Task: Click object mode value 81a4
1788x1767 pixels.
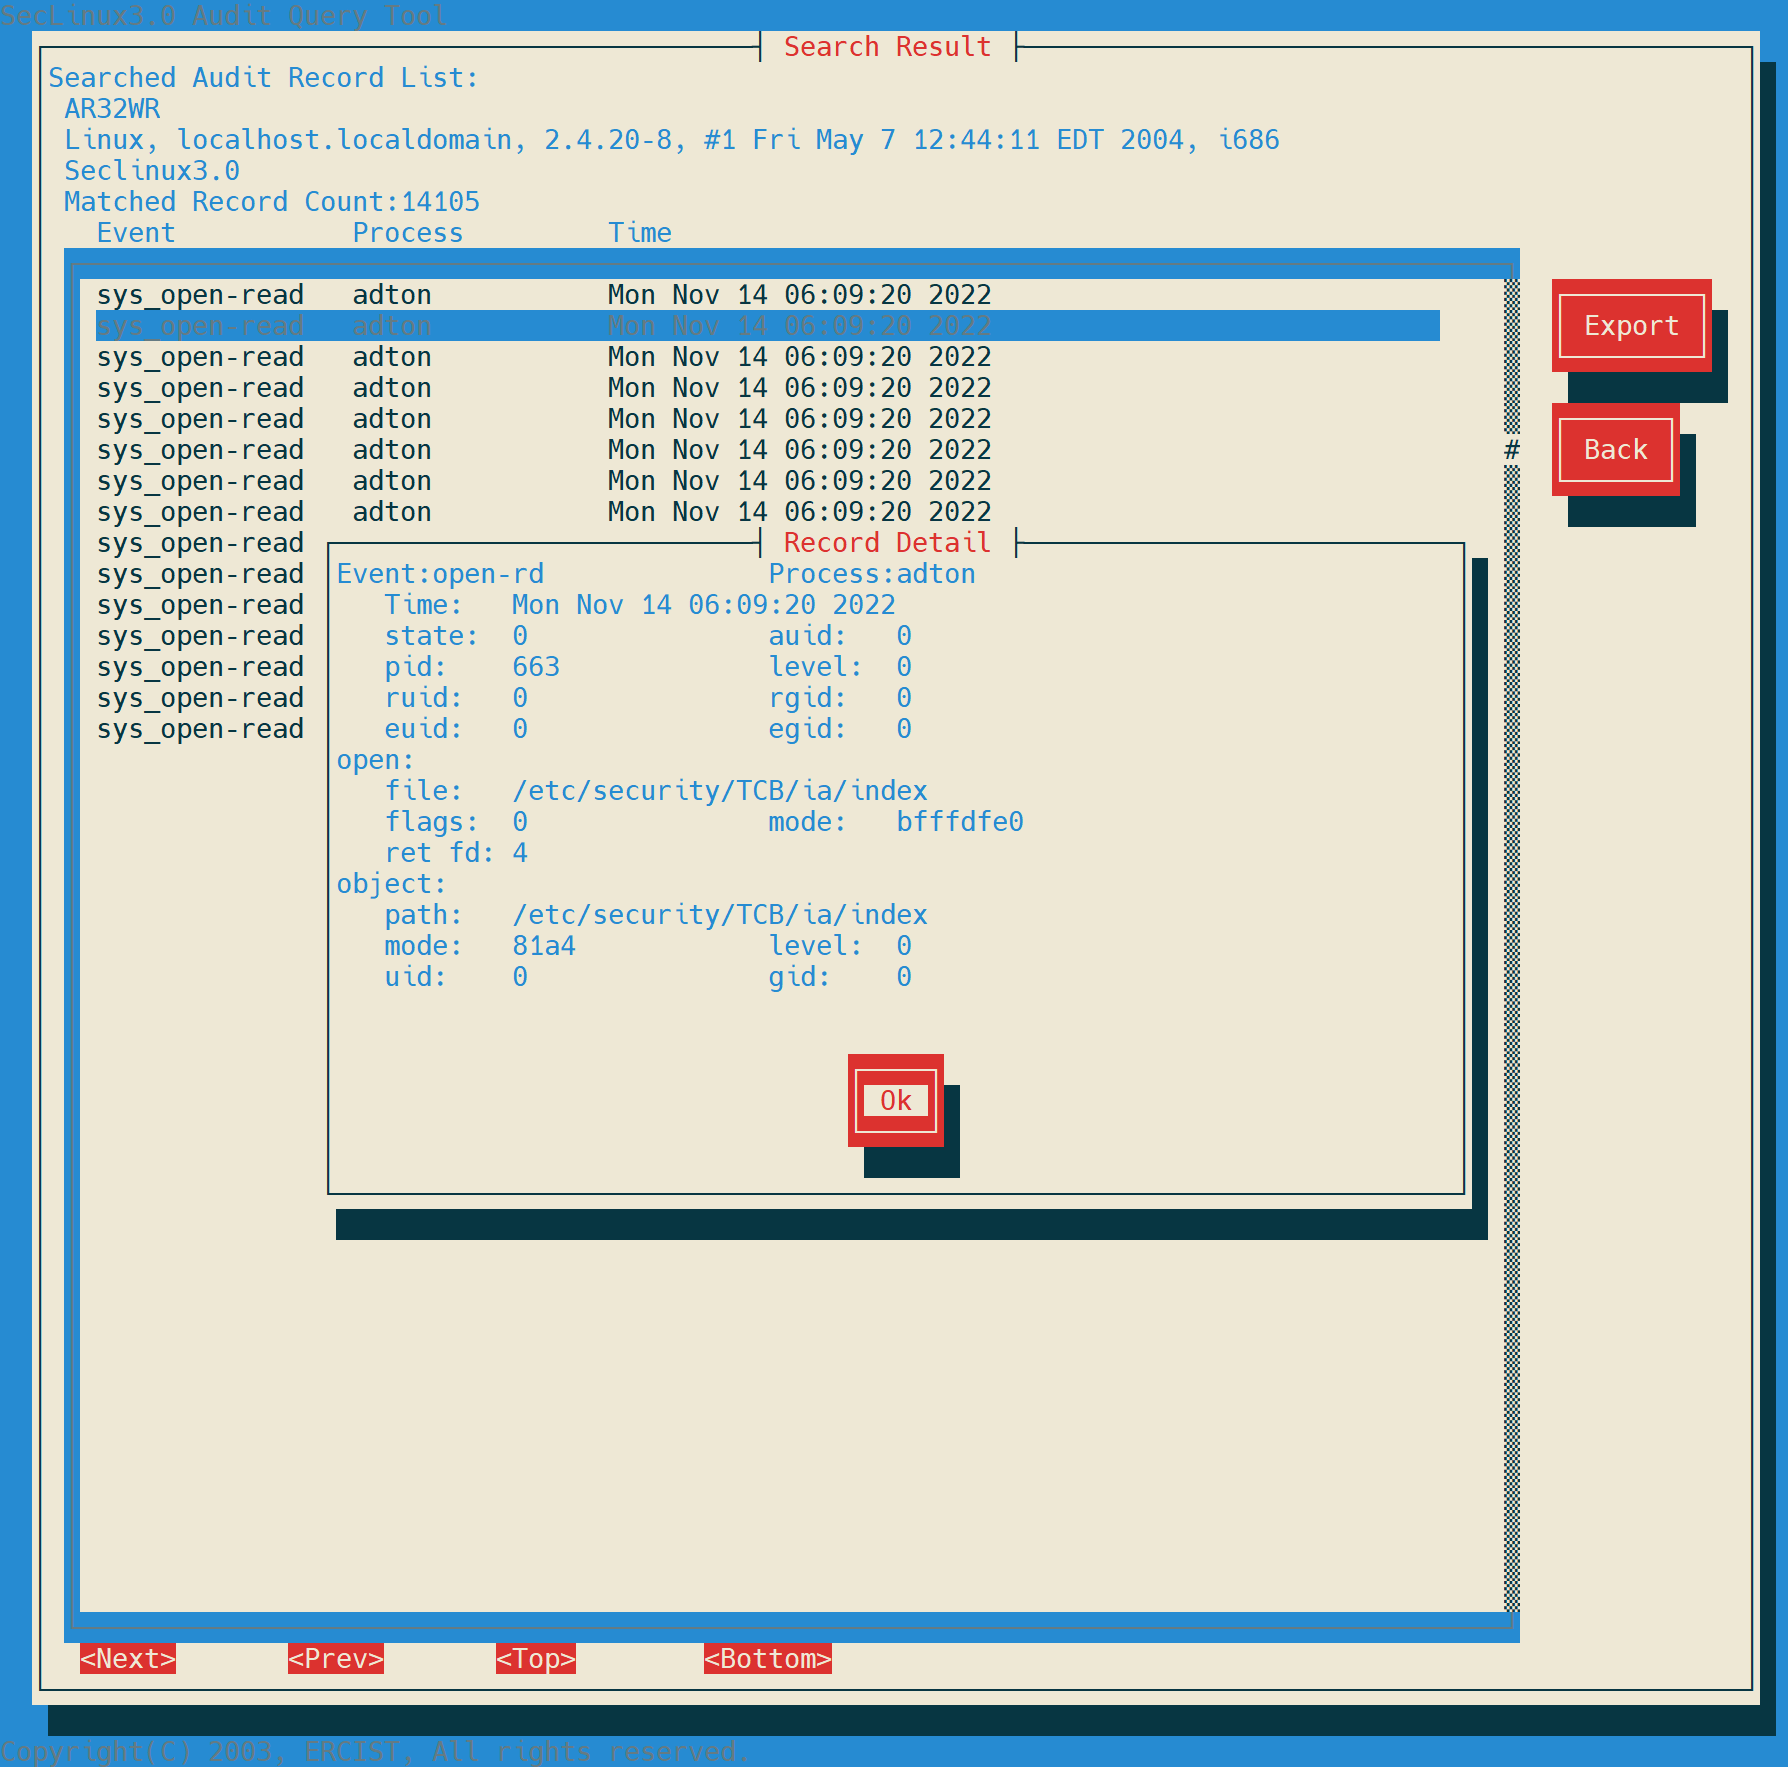Action: (544, 946)
